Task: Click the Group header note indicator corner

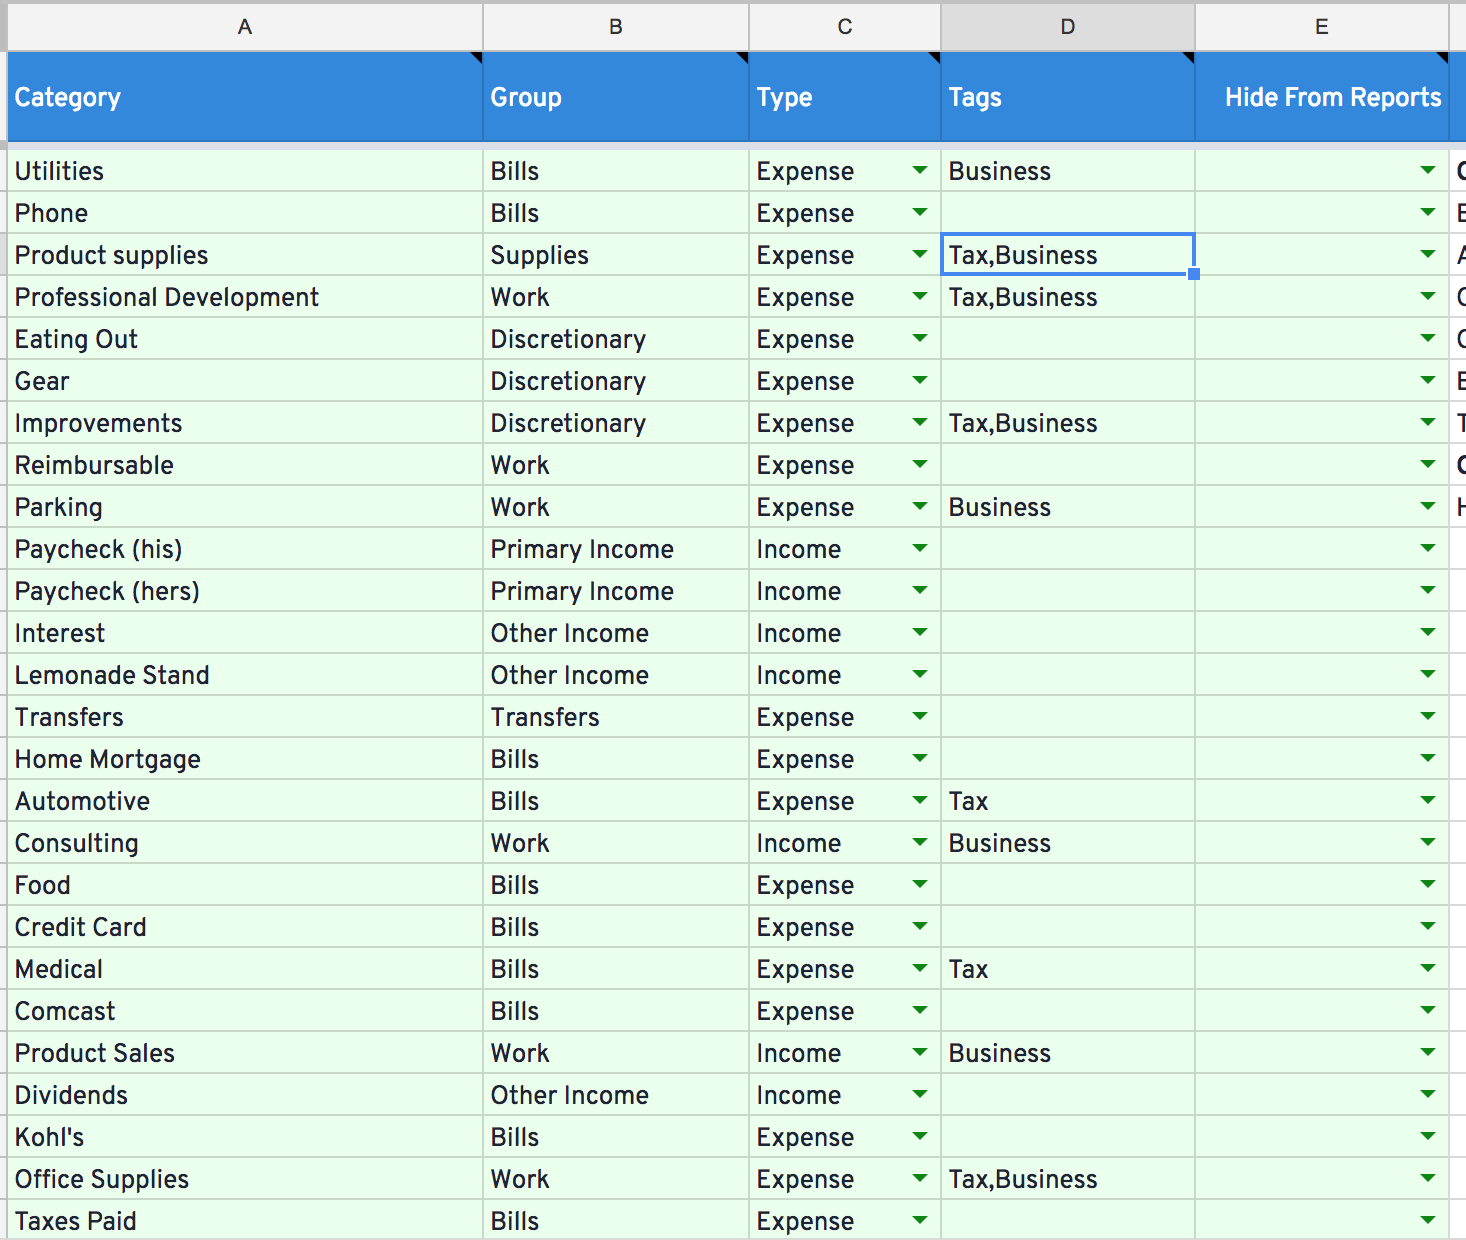Action: 743,57
